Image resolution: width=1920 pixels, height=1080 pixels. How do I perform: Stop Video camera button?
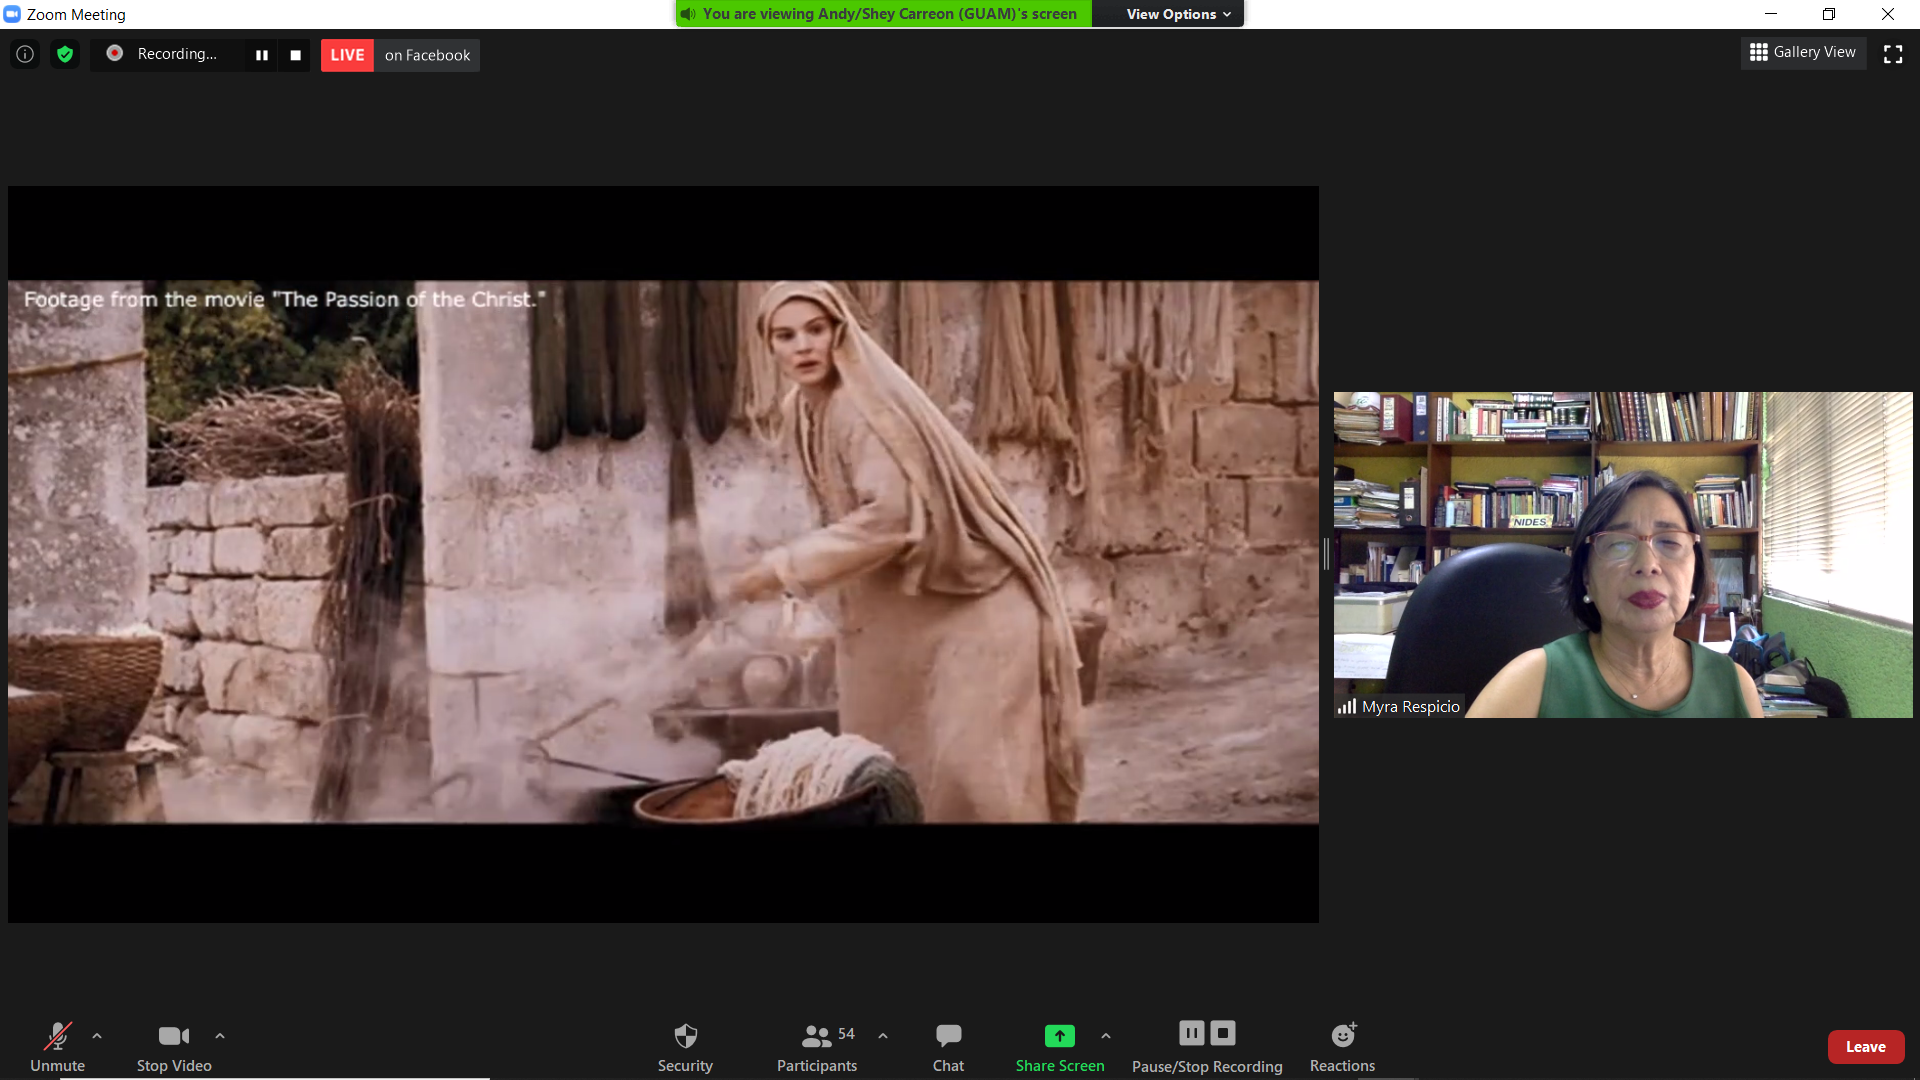pyautogui.click(x=174, y=1047)
